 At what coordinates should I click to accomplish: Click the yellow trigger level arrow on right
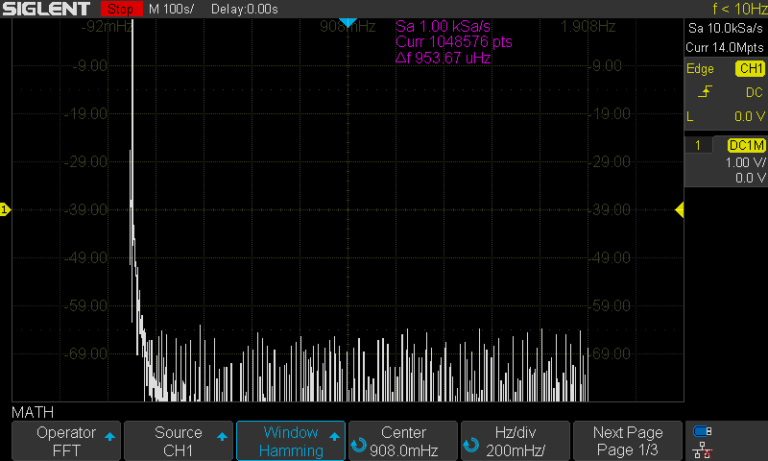click(x=679, y=210)
